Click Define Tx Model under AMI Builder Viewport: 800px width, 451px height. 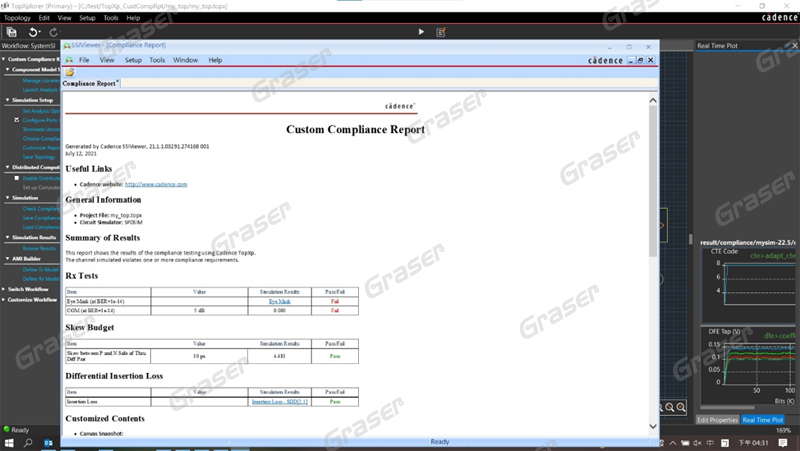[41, 269]
